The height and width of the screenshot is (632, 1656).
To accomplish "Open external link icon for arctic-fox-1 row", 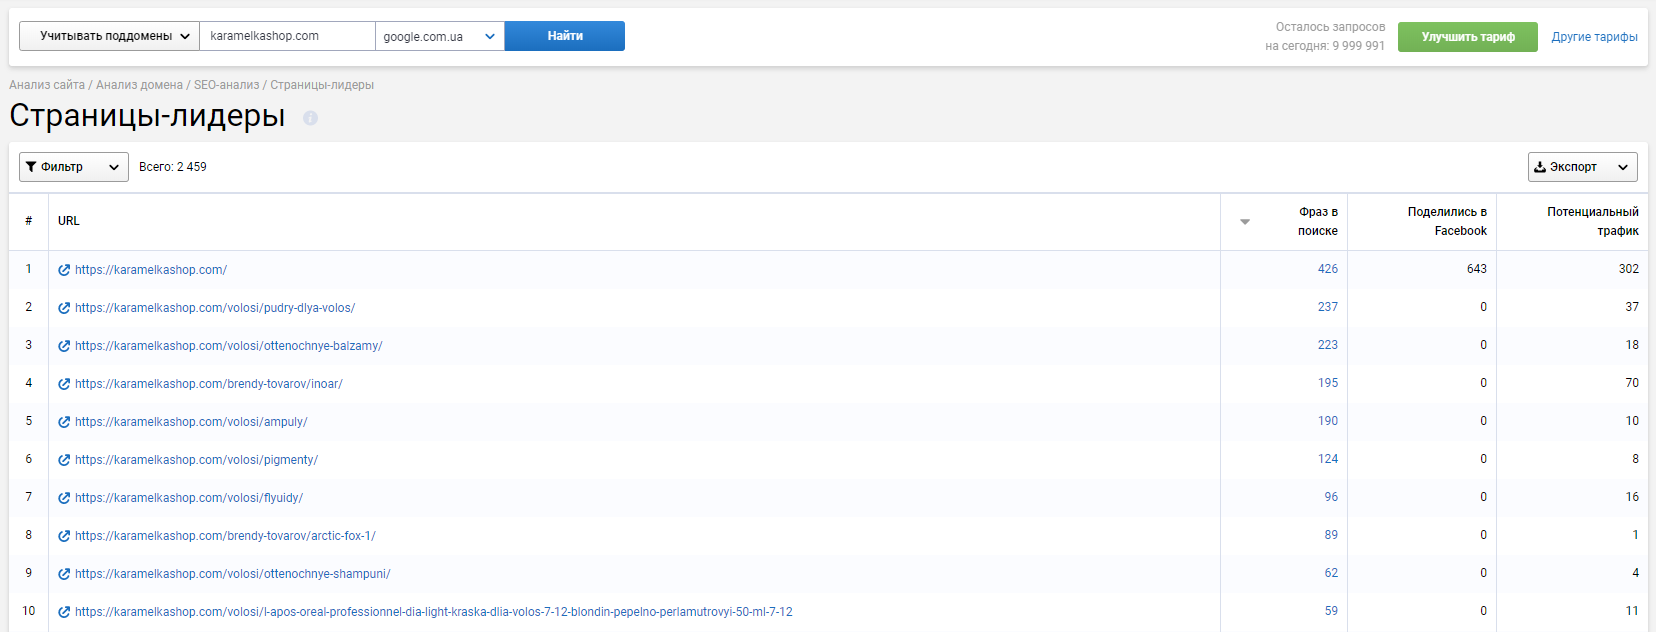I will 64,536.
